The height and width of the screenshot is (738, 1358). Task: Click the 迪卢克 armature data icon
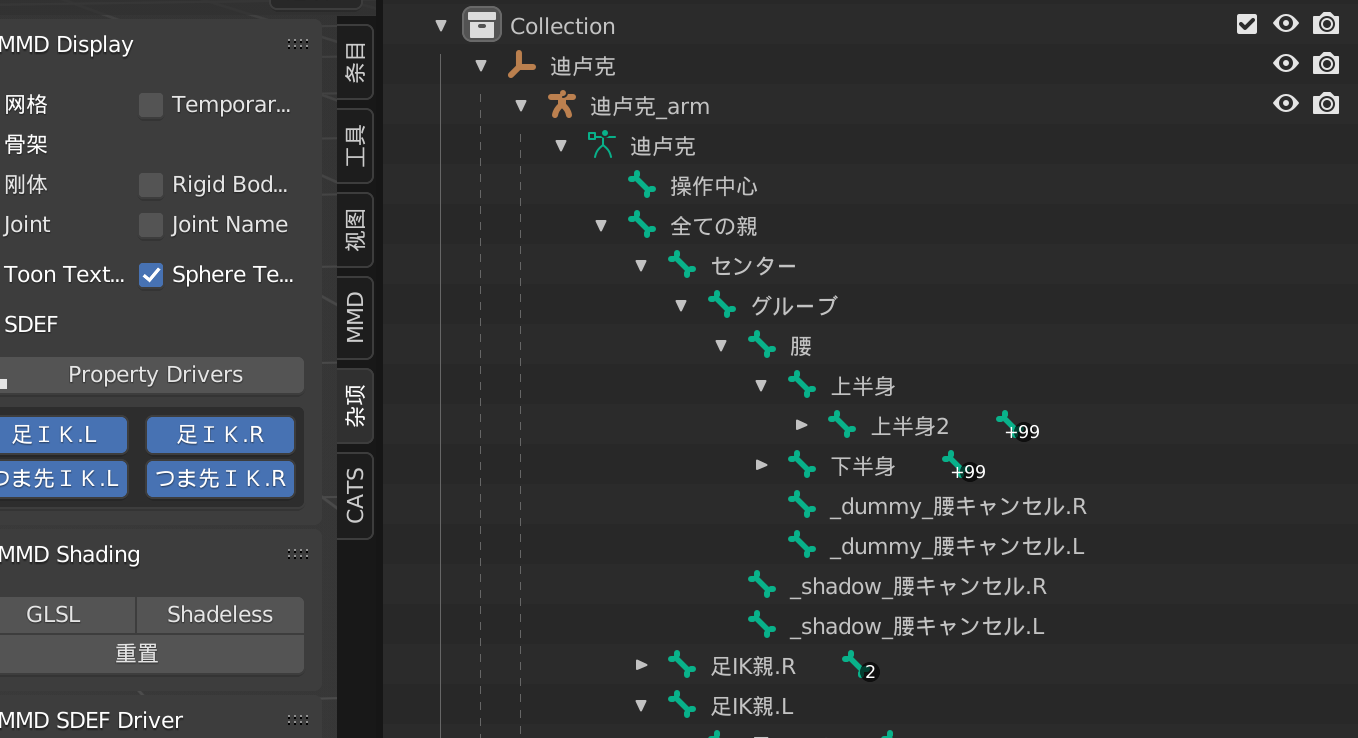[x=601, y=145]
